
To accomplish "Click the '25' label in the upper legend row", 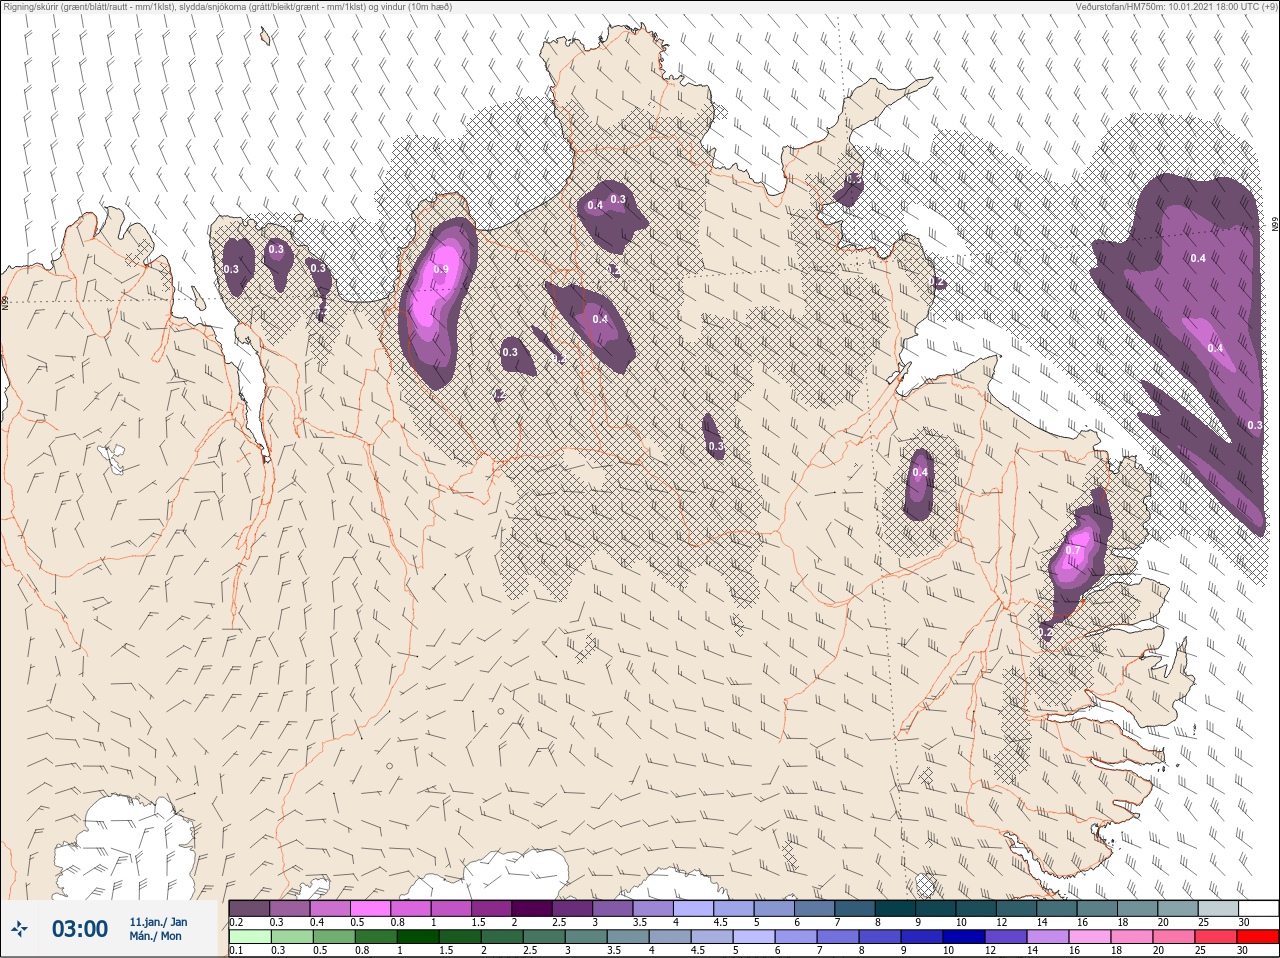I will (x=1202, y=922).
